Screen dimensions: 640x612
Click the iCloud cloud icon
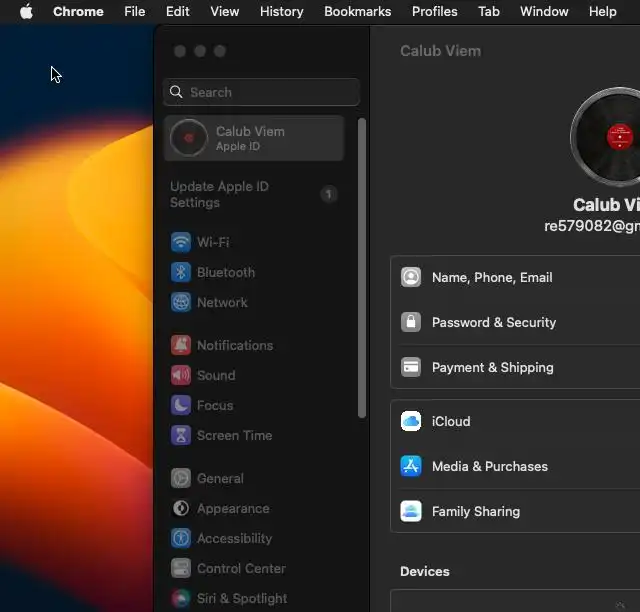coord(411,421)
